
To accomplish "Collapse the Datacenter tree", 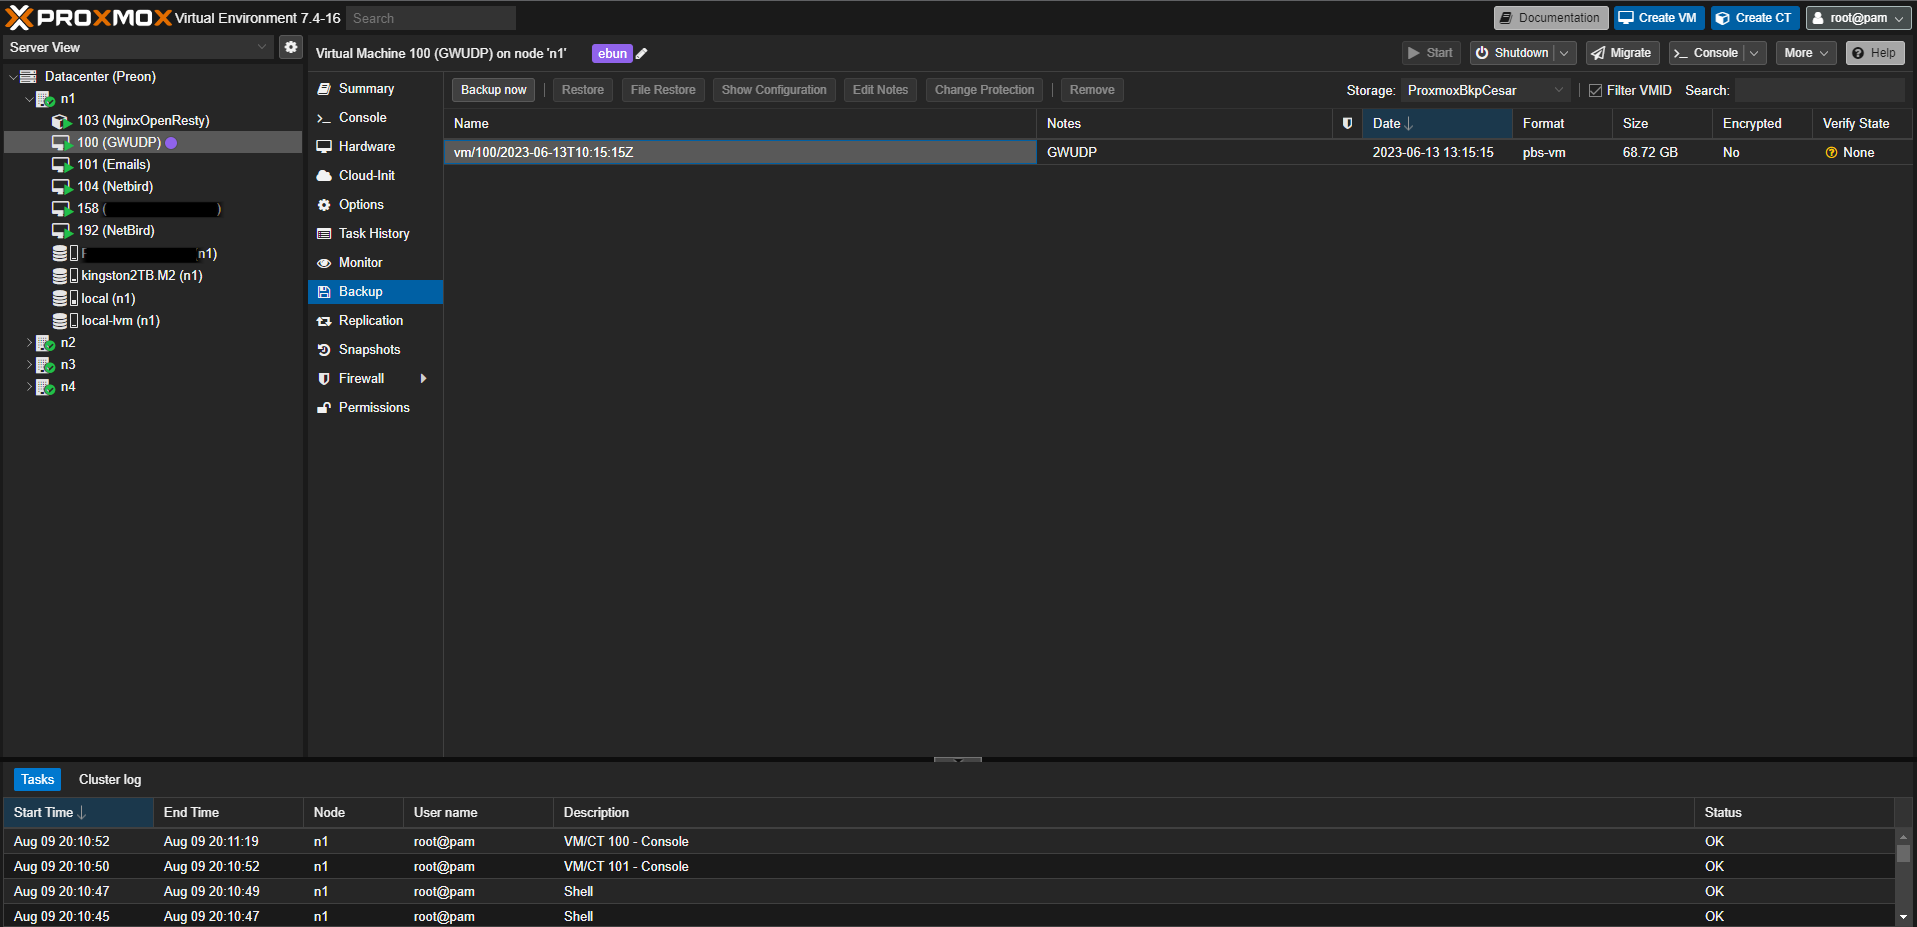I will tap(13, 77).
